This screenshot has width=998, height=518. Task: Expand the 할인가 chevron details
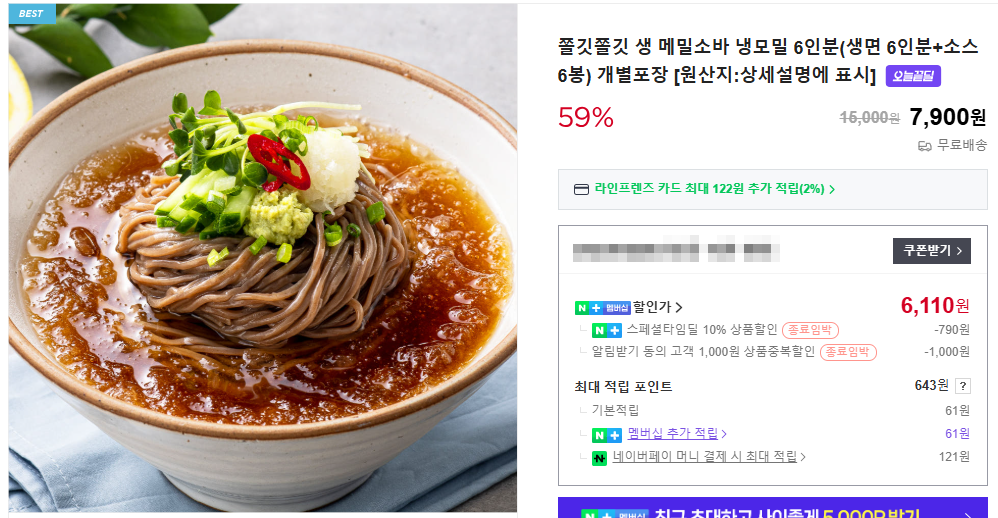(679, 308)
